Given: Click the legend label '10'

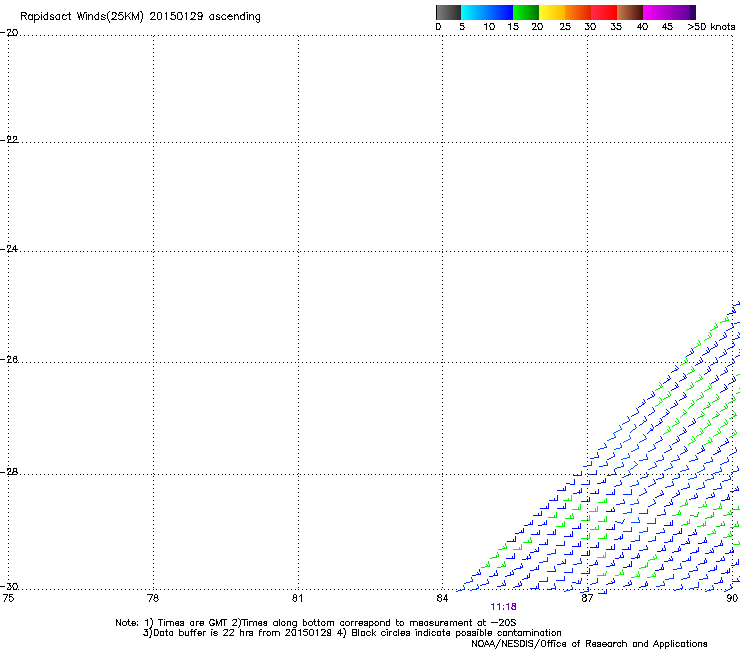Looking at the screenshot, I should click(x=489, y=27).
